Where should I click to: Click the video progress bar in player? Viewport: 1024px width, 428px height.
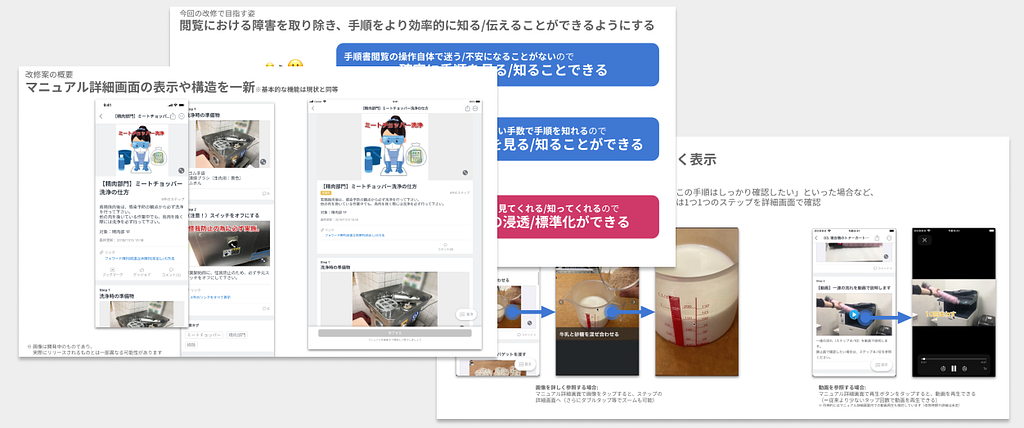(953, 359)
